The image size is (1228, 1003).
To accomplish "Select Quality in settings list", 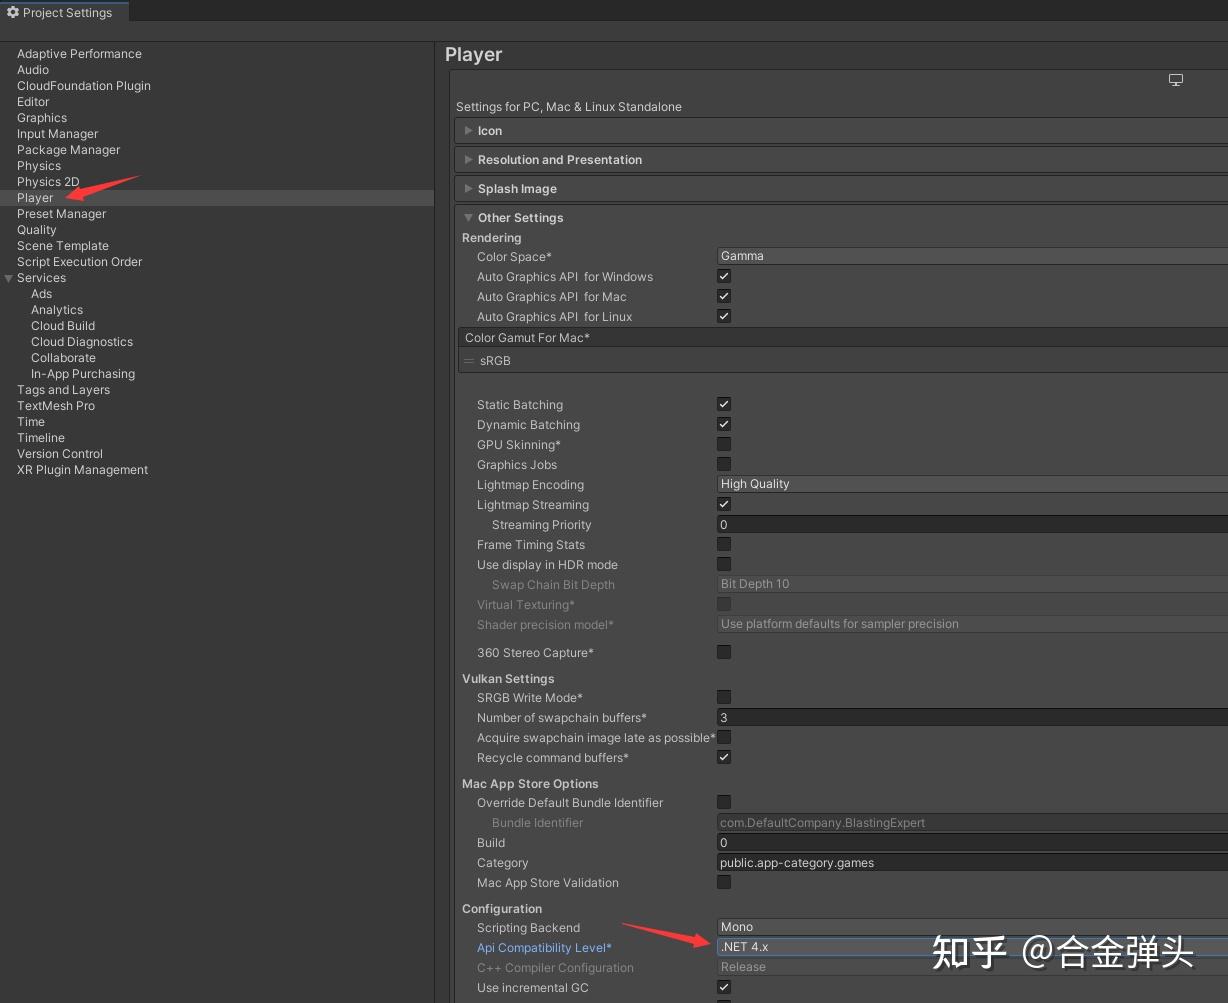I will (x=37, y=230).
